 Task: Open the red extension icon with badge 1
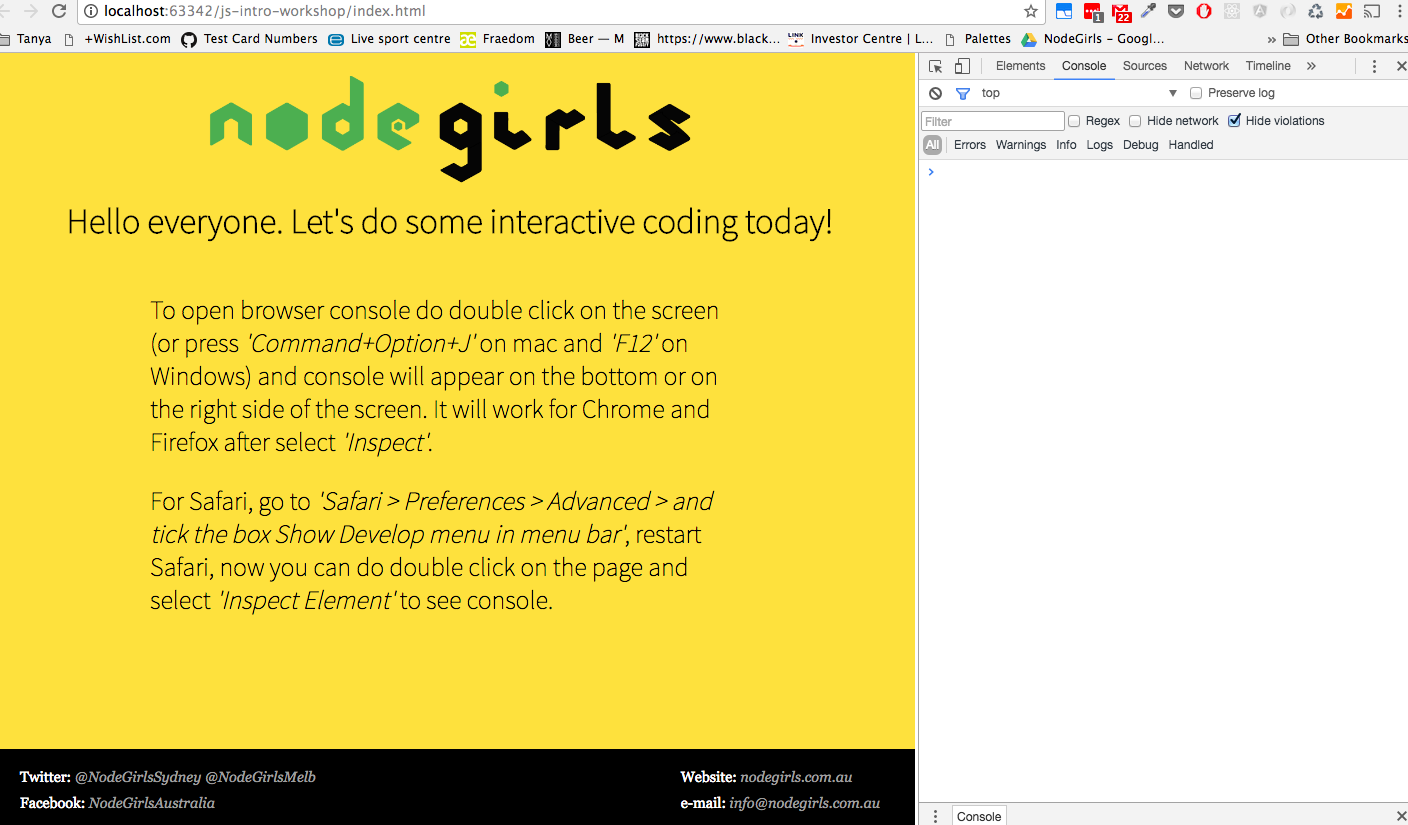pyautogui.click(x=1092, y=12)
